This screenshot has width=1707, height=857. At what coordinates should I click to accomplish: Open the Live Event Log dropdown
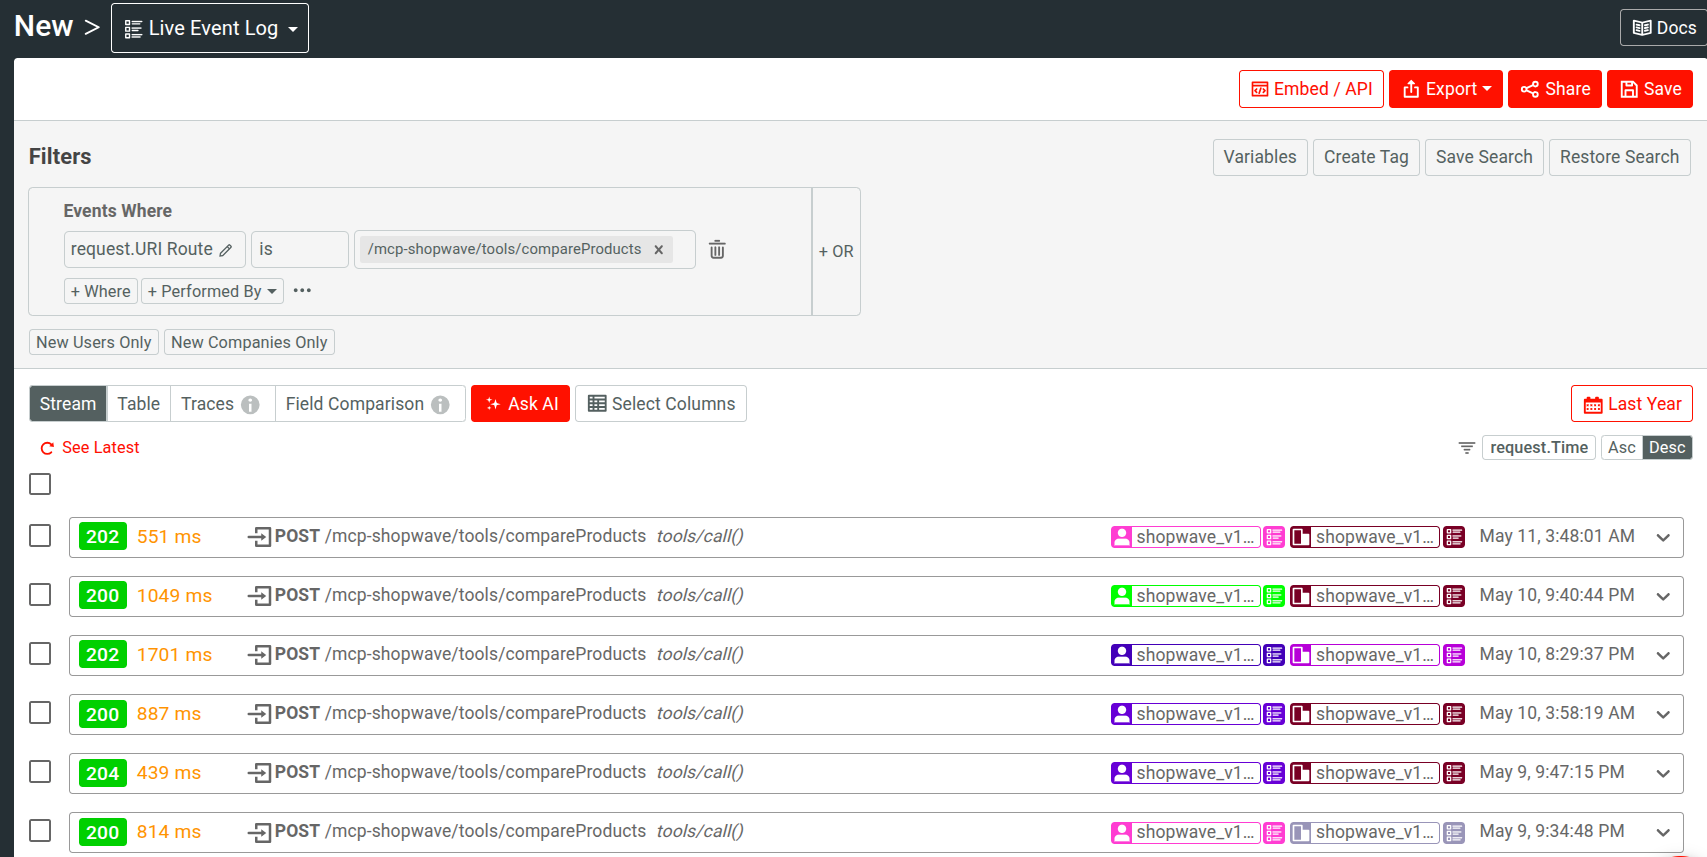click(210, 28)
